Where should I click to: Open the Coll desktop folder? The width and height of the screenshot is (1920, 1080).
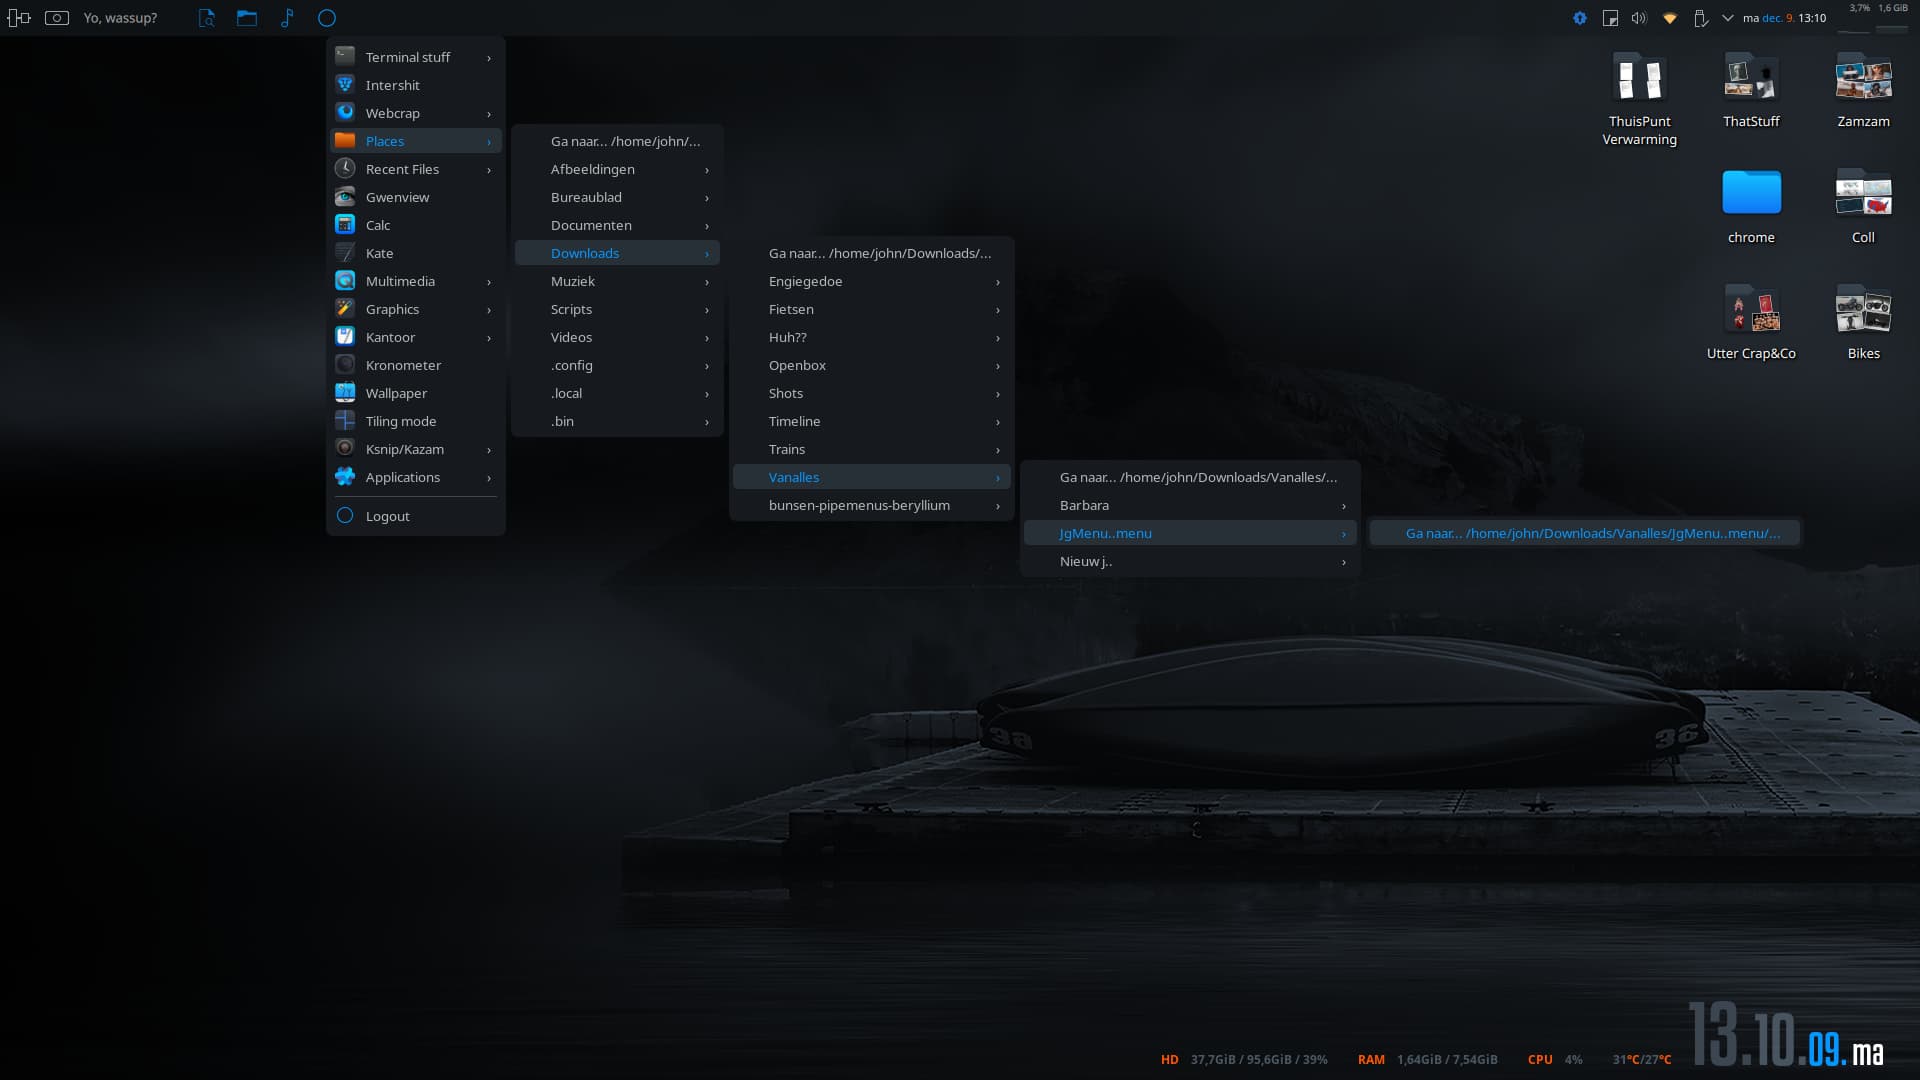point(1863,206)
